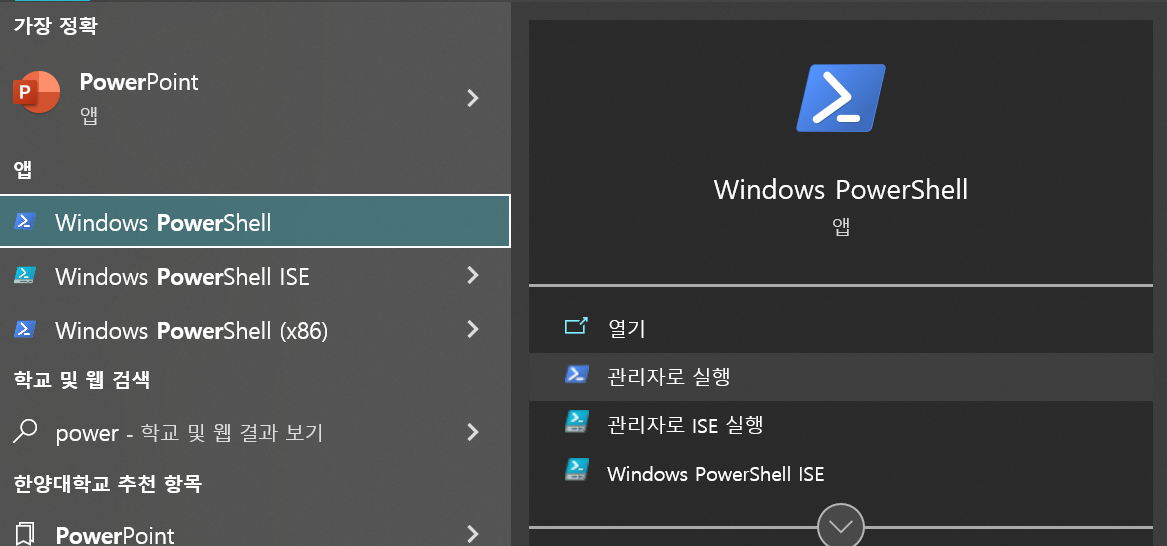
Task: Select Windows PowerShell (x86) result
Action: 255,330
